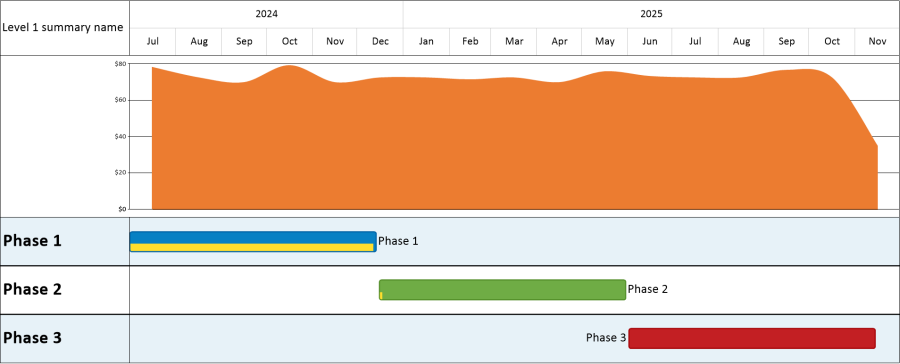Click the Oct 2025 month column
This screenshot has height=364, width=900.
click(x=832, y=41)
